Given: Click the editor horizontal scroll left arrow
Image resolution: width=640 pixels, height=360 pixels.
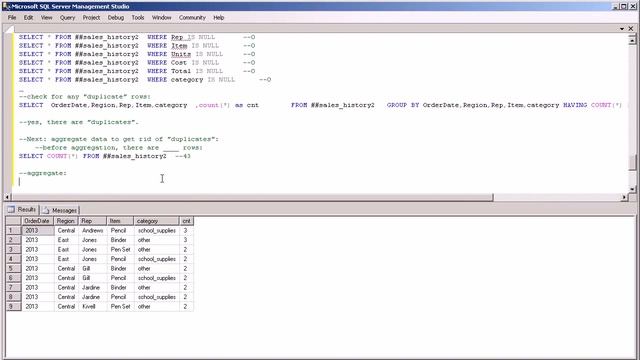Looking at the screenshot, I should pos(7,197).
